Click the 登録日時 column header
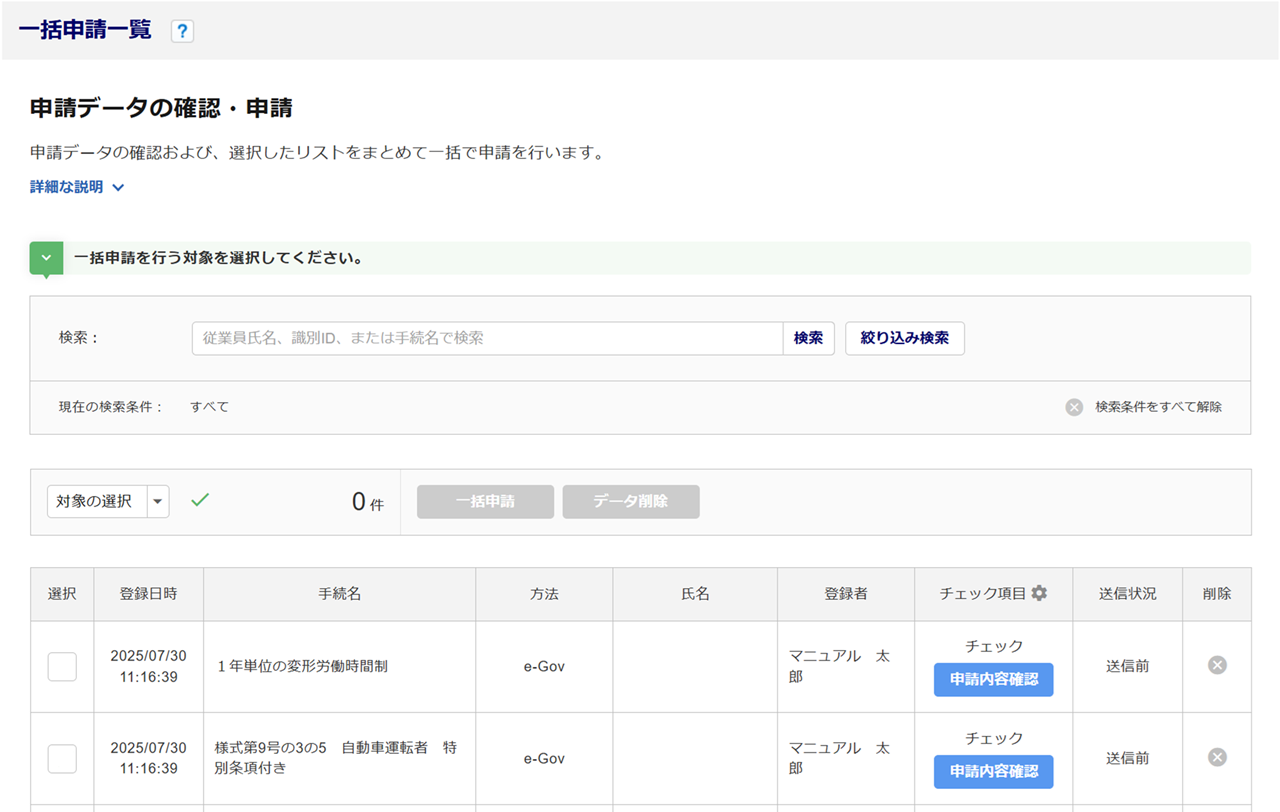The height and width of the screenshot is (812, 1280). pyautogui.click(x=148, y=594)
